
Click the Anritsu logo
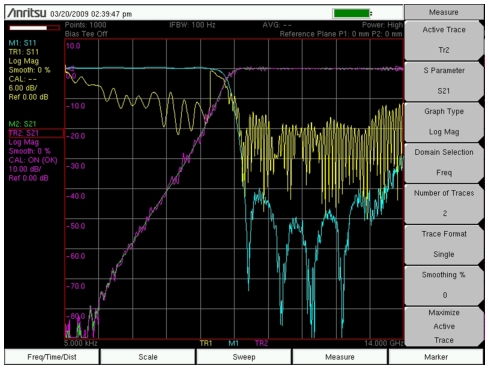(x=27, y=13)
